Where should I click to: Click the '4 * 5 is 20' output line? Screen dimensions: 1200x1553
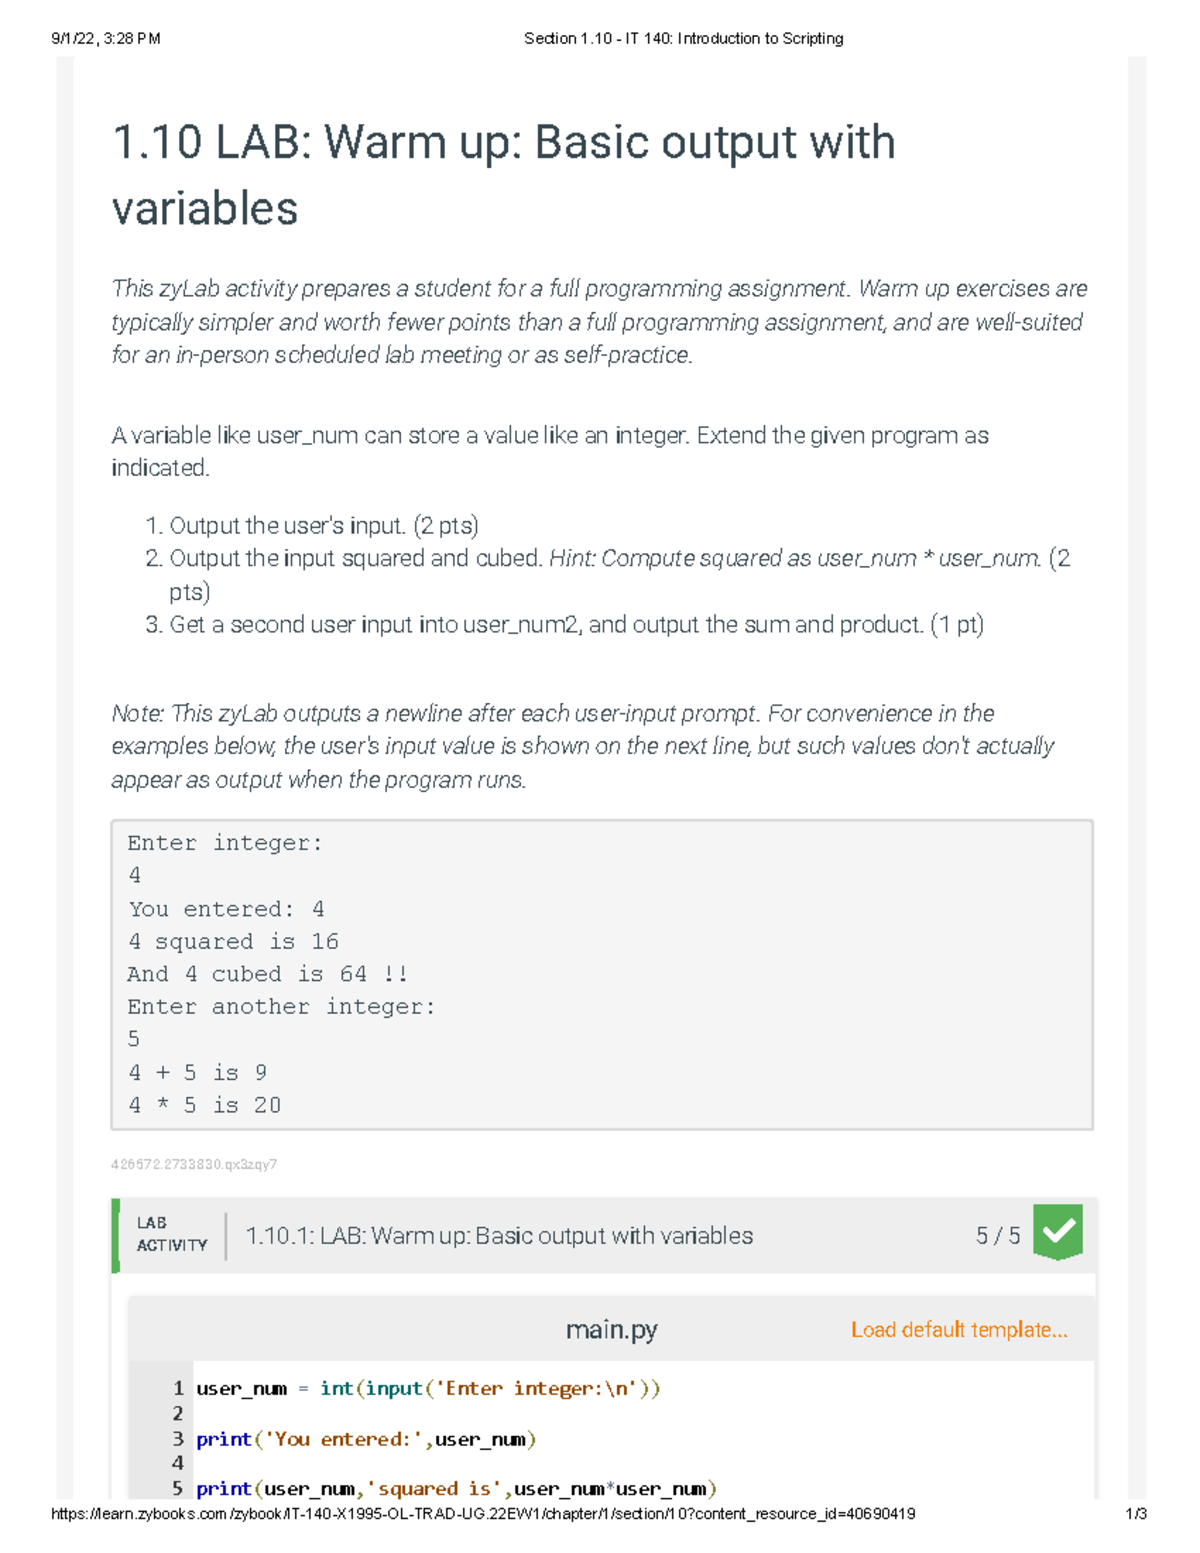click(205, 1105)
